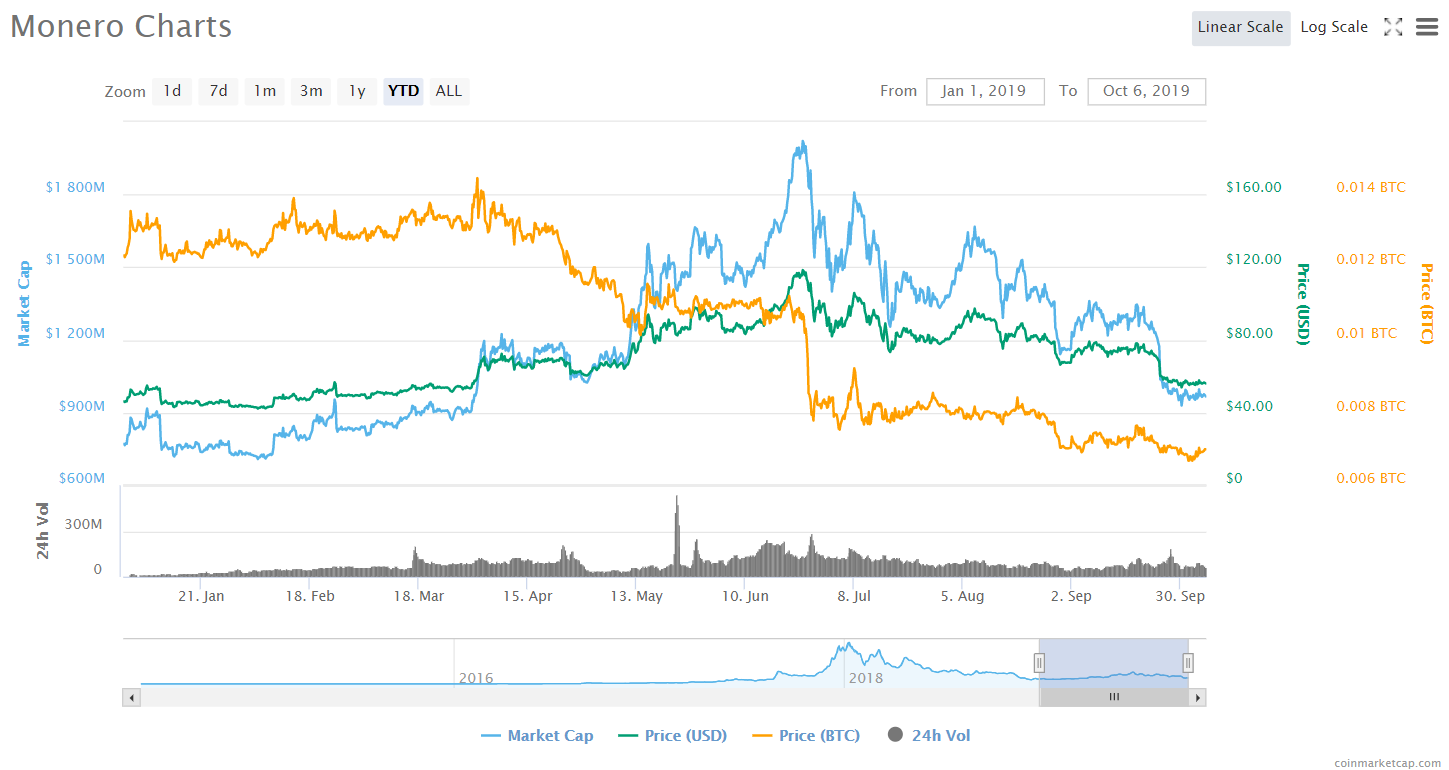Click the $1 800M market cap axis label
Screen dimensions: 1449x770
coord(75,187)
